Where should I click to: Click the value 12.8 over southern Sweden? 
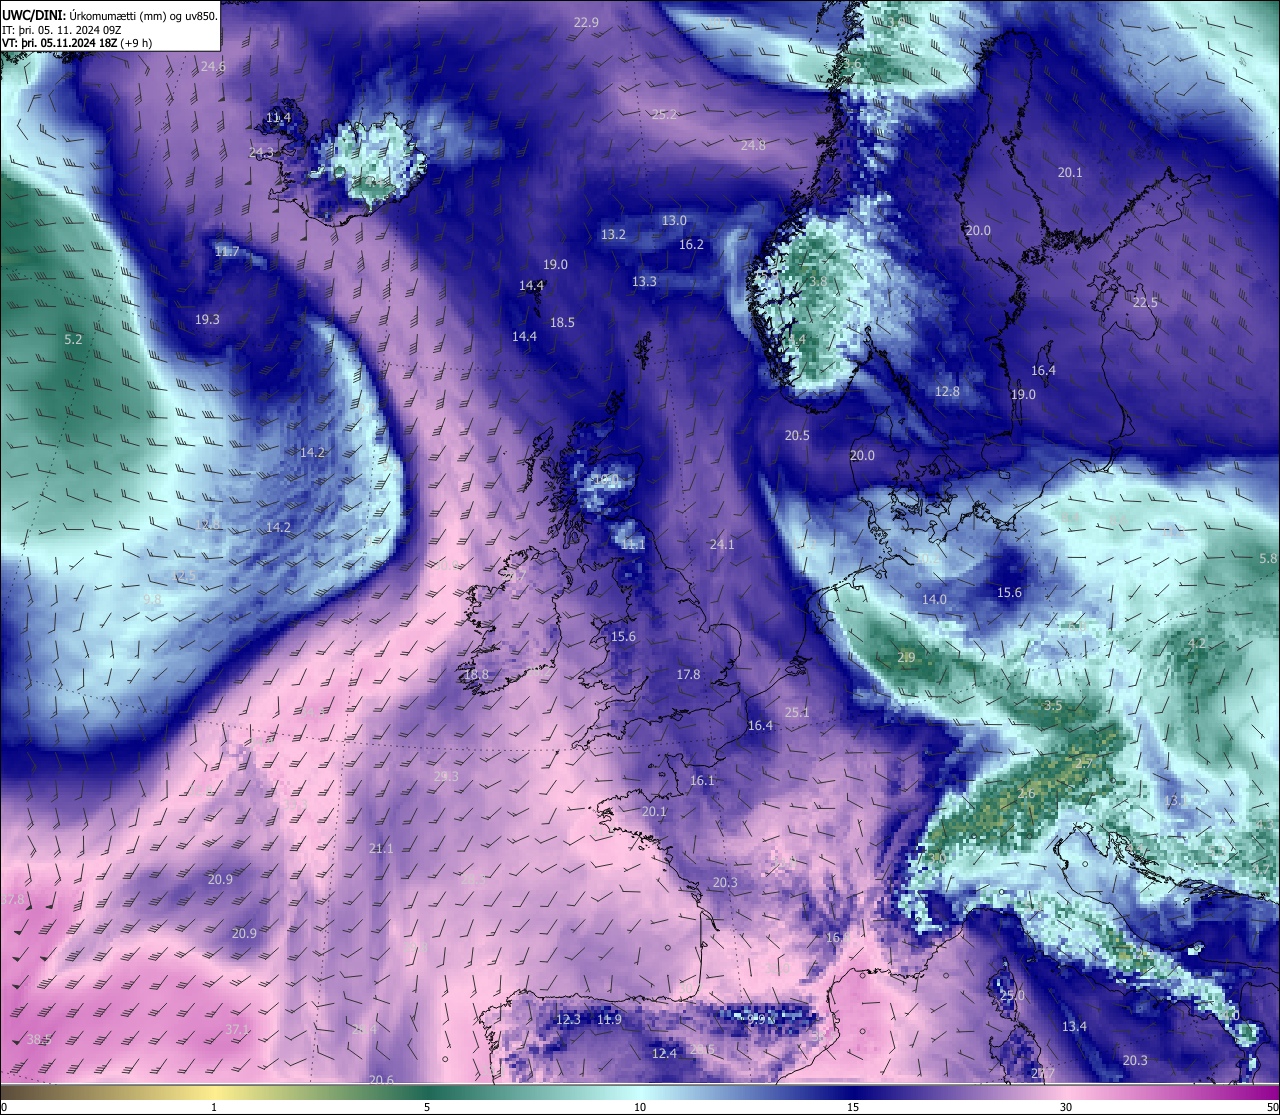pos(947,391)
